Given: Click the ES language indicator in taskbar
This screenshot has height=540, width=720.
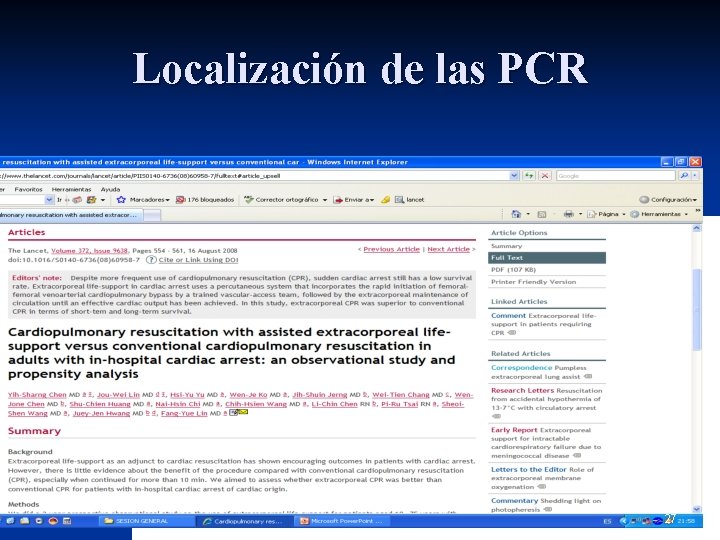Looking at the screenshot, I should tap(608, 521).
